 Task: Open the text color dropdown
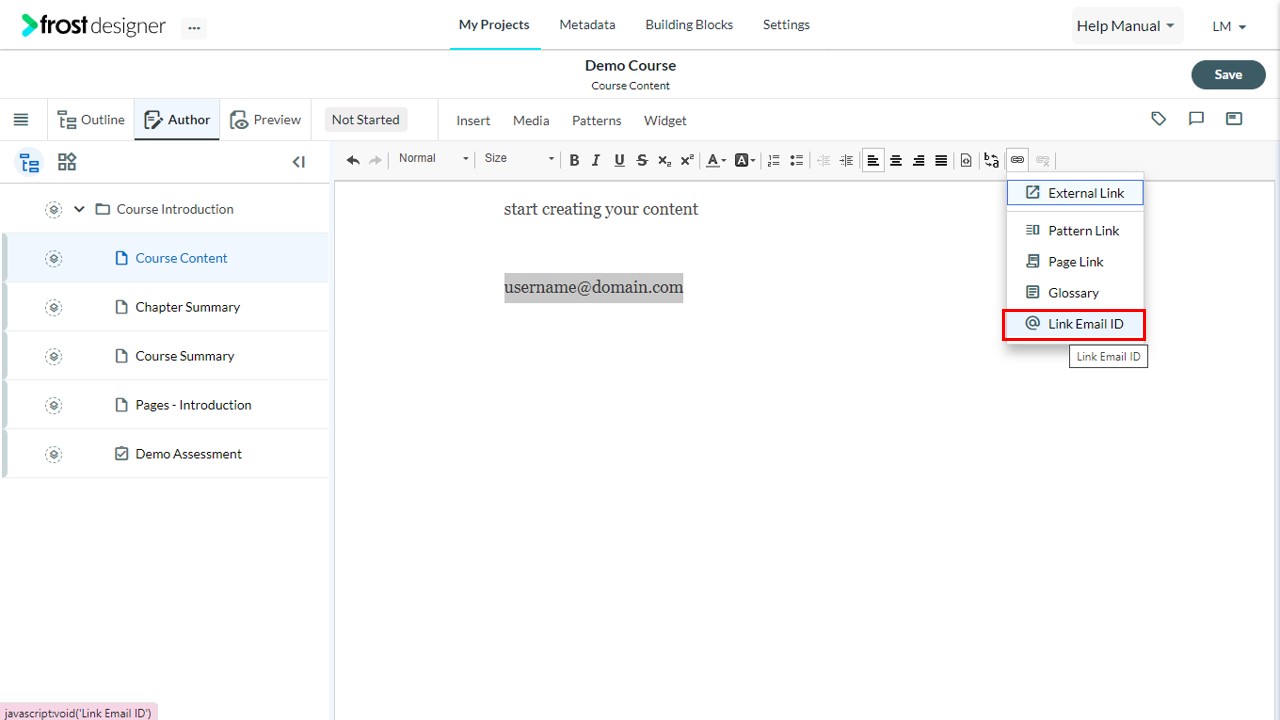tap(716, 160)
